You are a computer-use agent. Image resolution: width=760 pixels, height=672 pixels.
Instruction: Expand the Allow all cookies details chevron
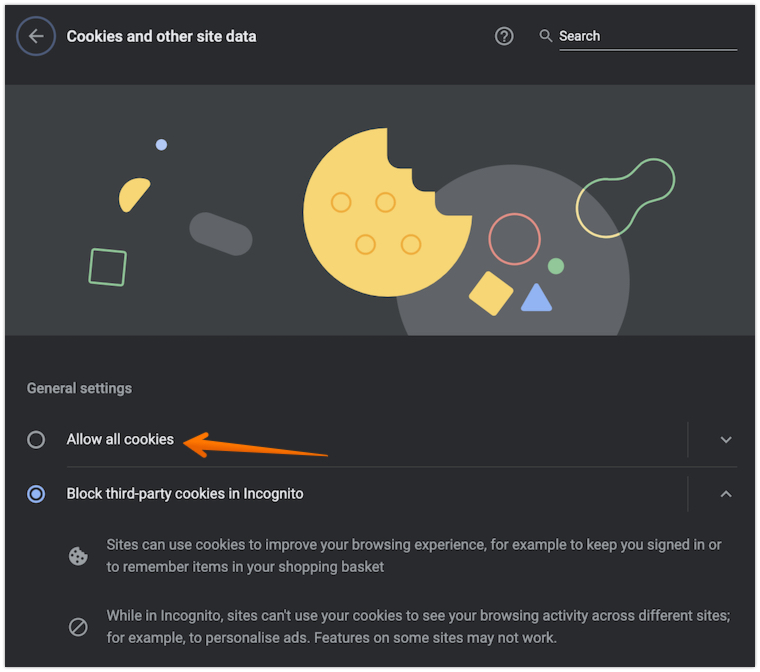coord(726,439)
